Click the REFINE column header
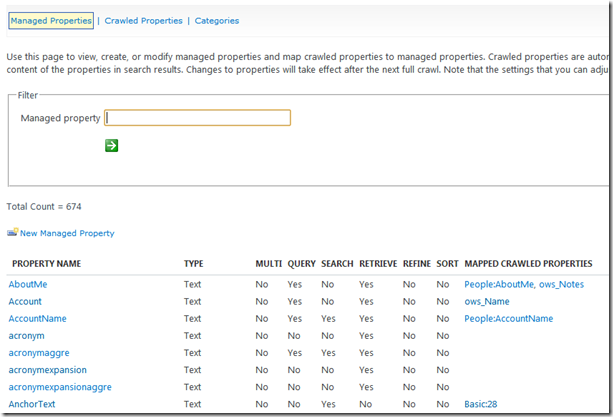613x417 pixels. point(417,264)
